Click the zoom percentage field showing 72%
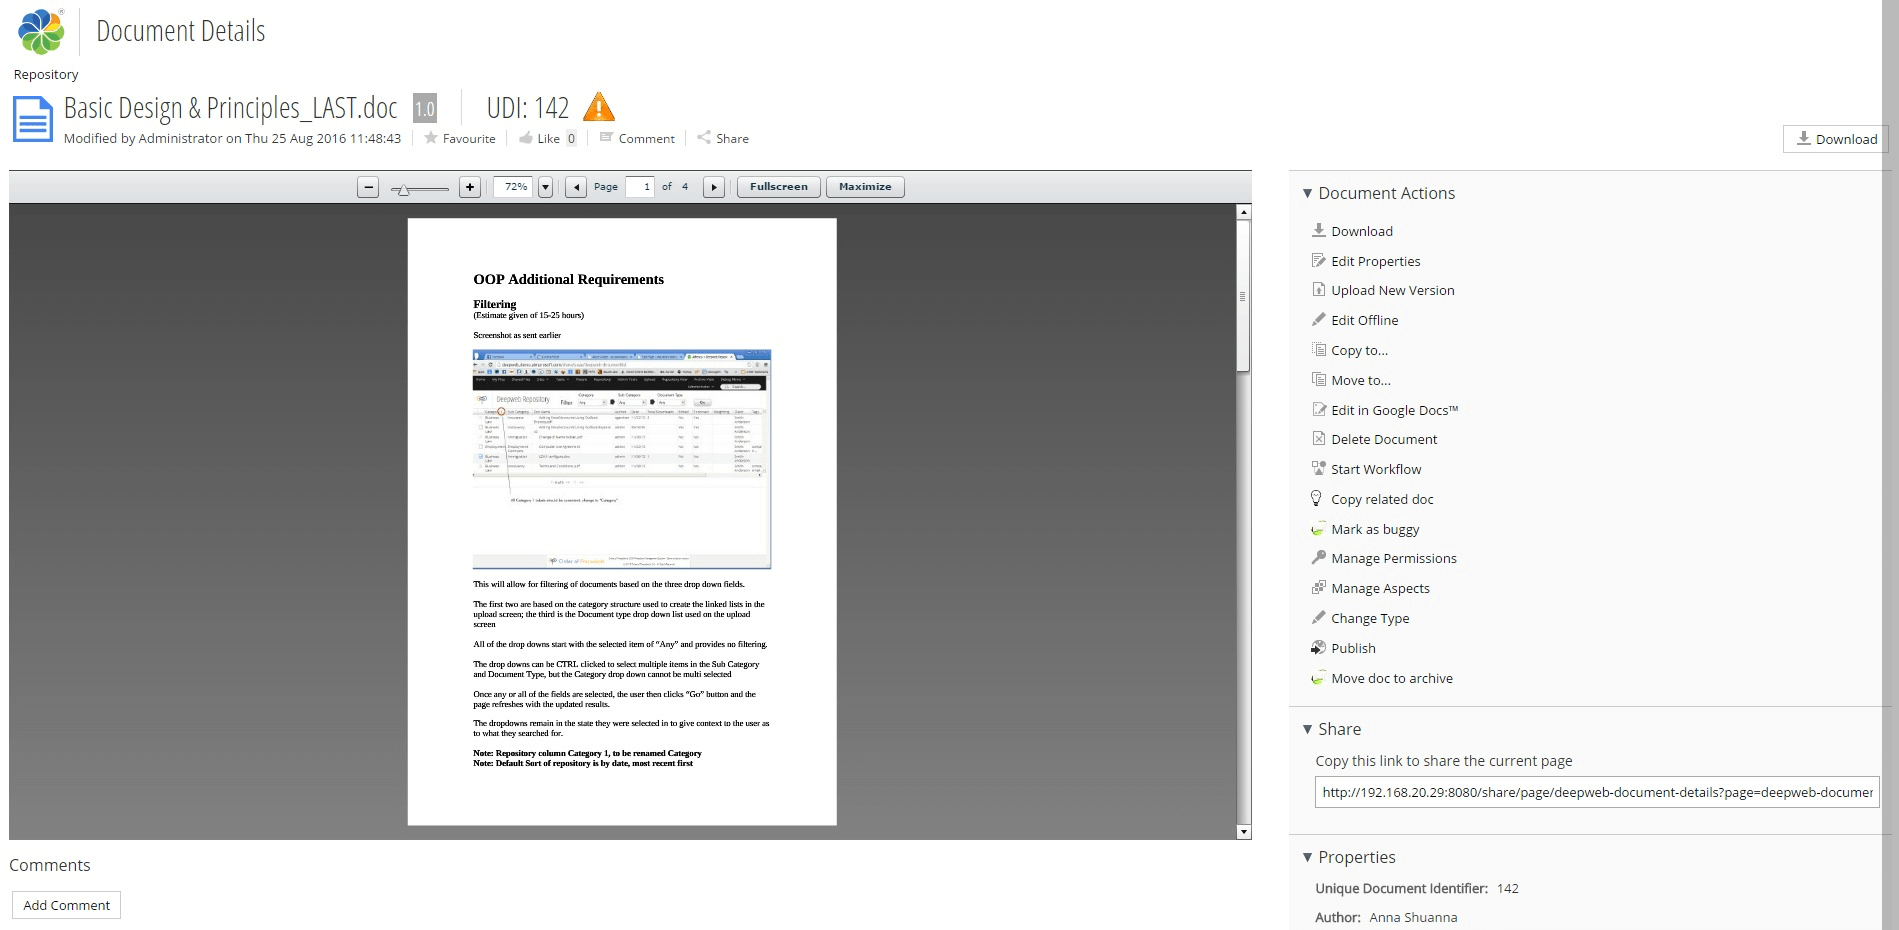 point(515,187)
